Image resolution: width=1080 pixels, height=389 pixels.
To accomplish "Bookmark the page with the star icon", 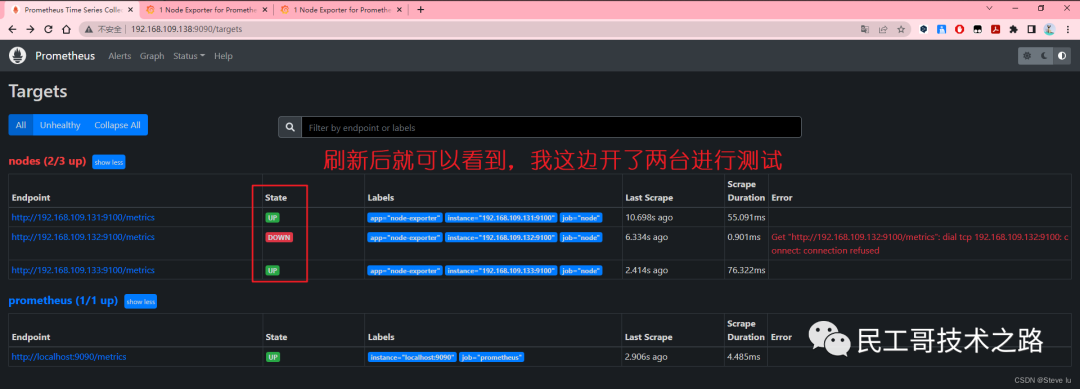I will [901, 30].
